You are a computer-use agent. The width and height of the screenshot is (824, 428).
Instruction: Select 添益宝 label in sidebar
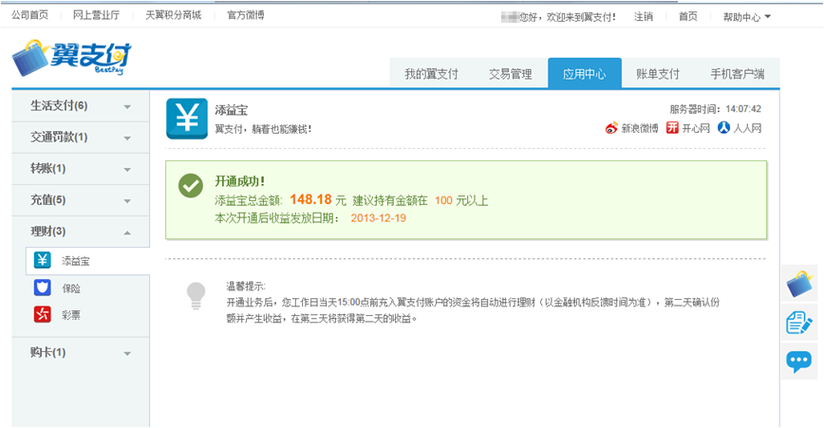(76, 261)
